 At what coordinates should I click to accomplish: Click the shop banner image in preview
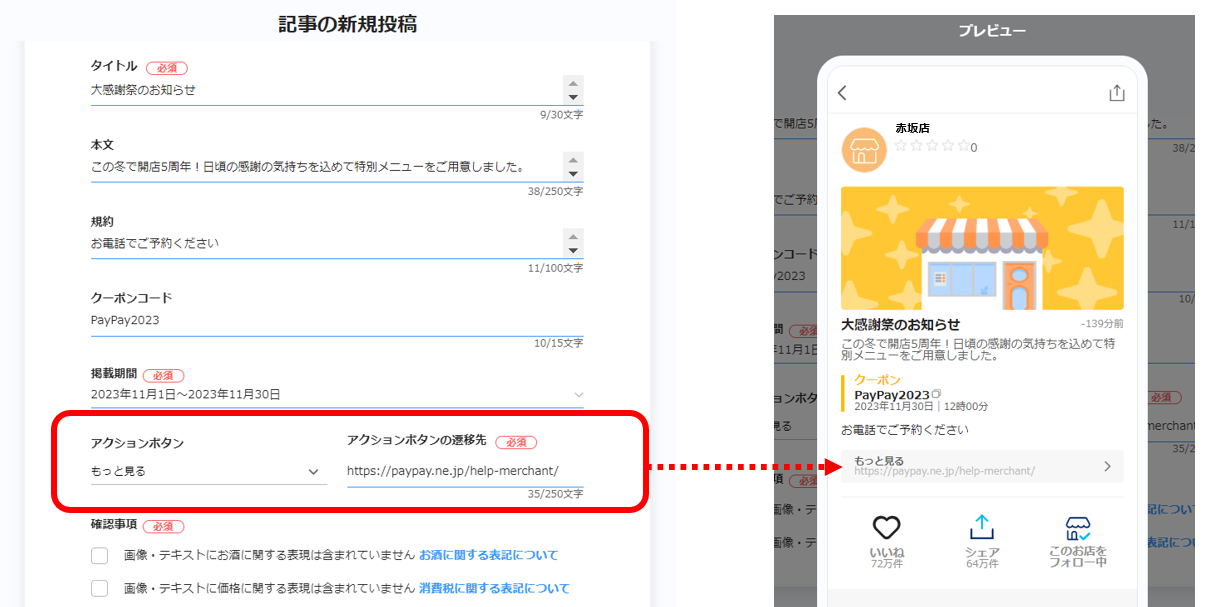pyautogui.click(x=982, y=248)
